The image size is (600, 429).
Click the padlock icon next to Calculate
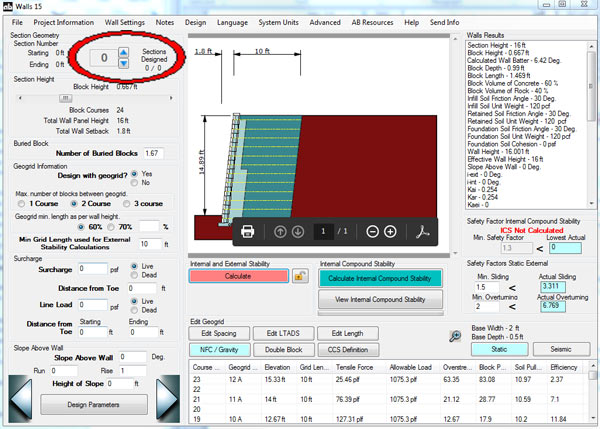[x=300, y=276]
